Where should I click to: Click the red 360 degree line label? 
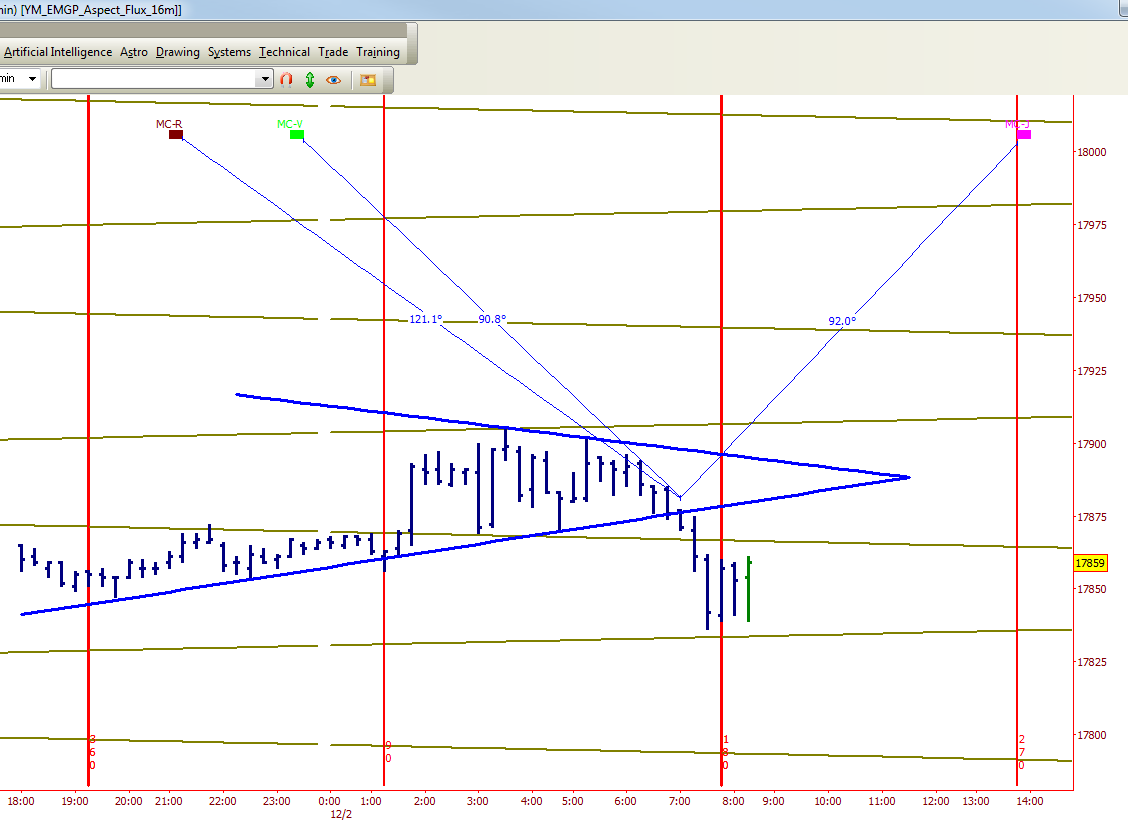point(92,752)
